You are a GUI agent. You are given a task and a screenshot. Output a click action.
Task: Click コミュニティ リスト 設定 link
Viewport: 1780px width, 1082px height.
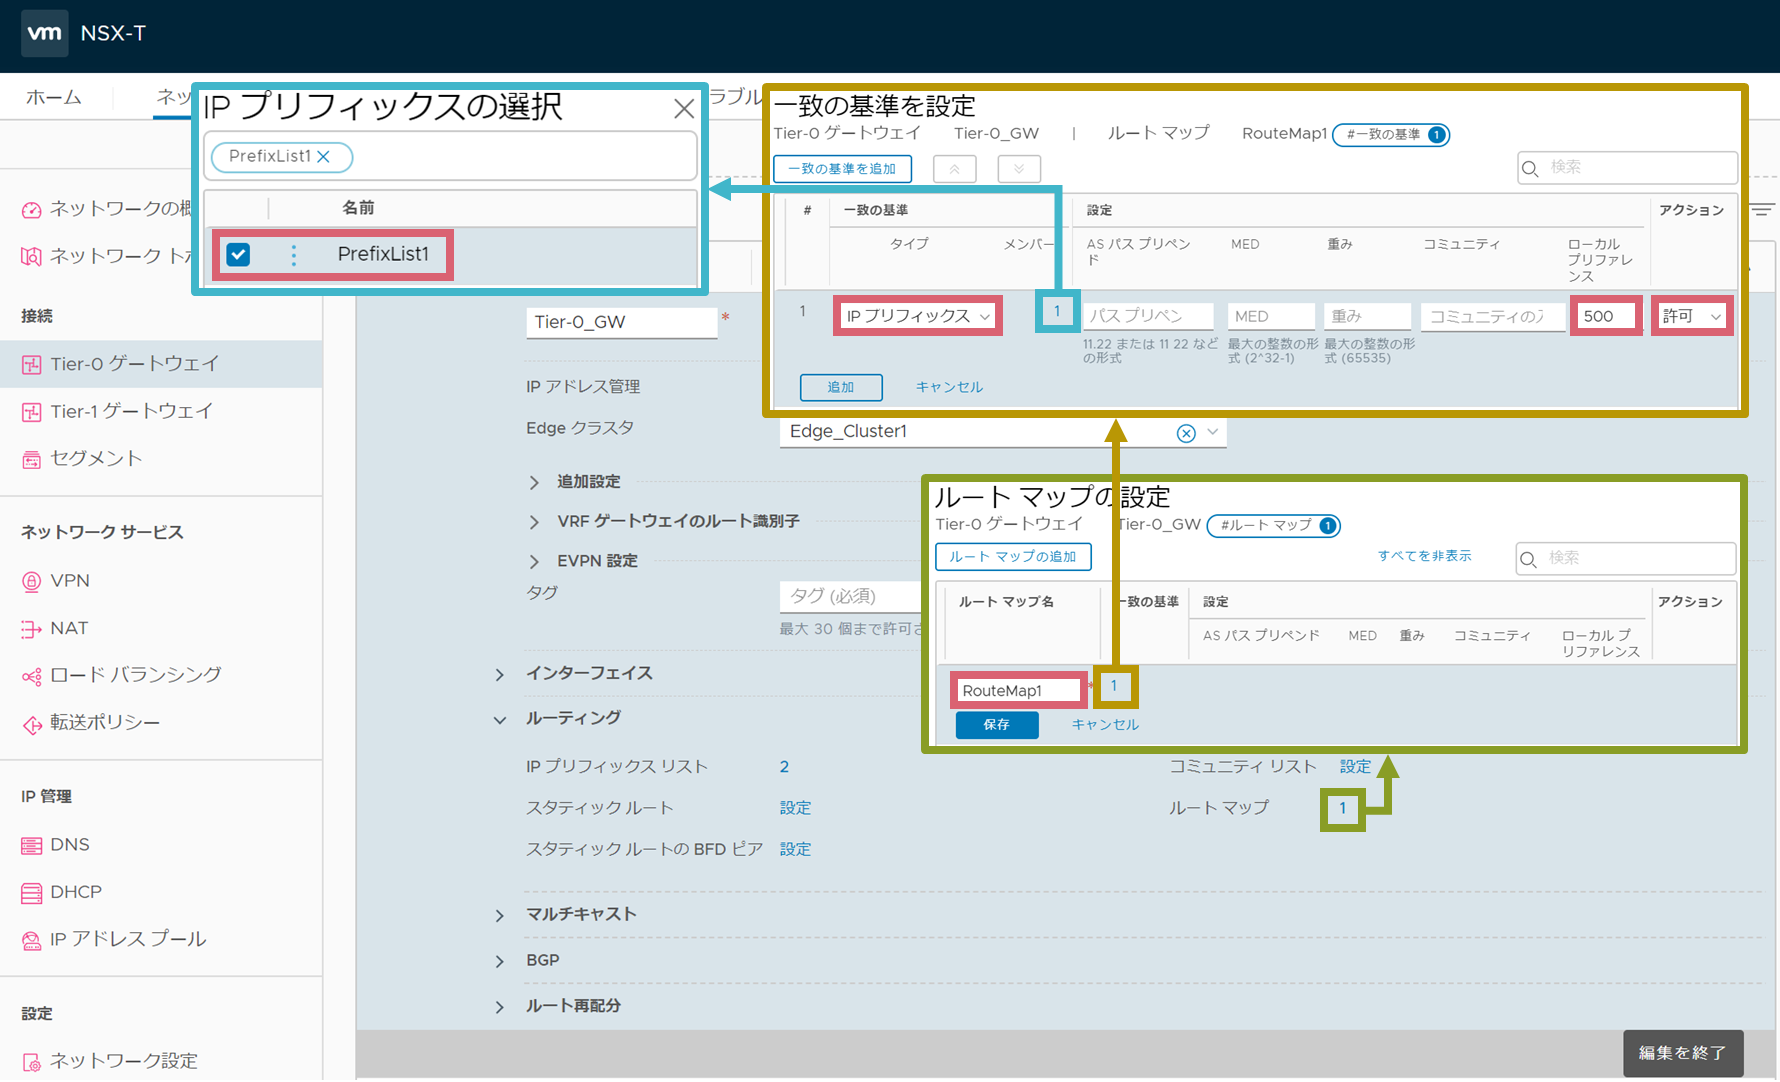tap(1355, 767)
